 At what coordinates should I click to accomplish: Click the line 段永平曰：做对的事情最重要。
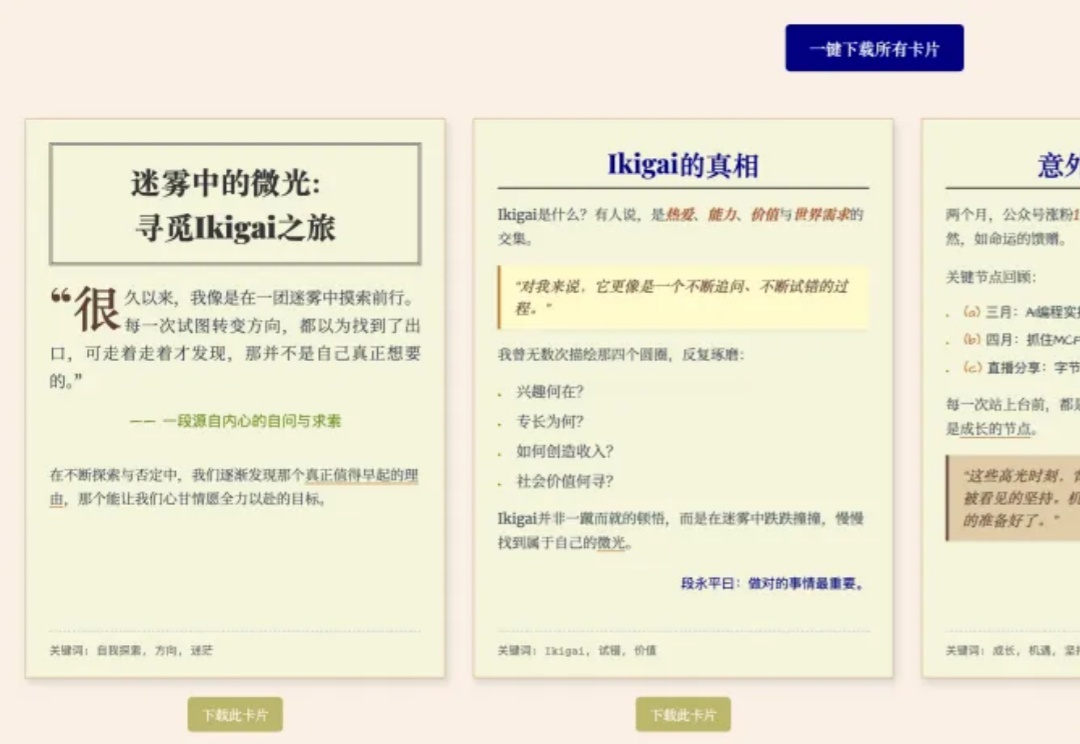pos(773,583)
